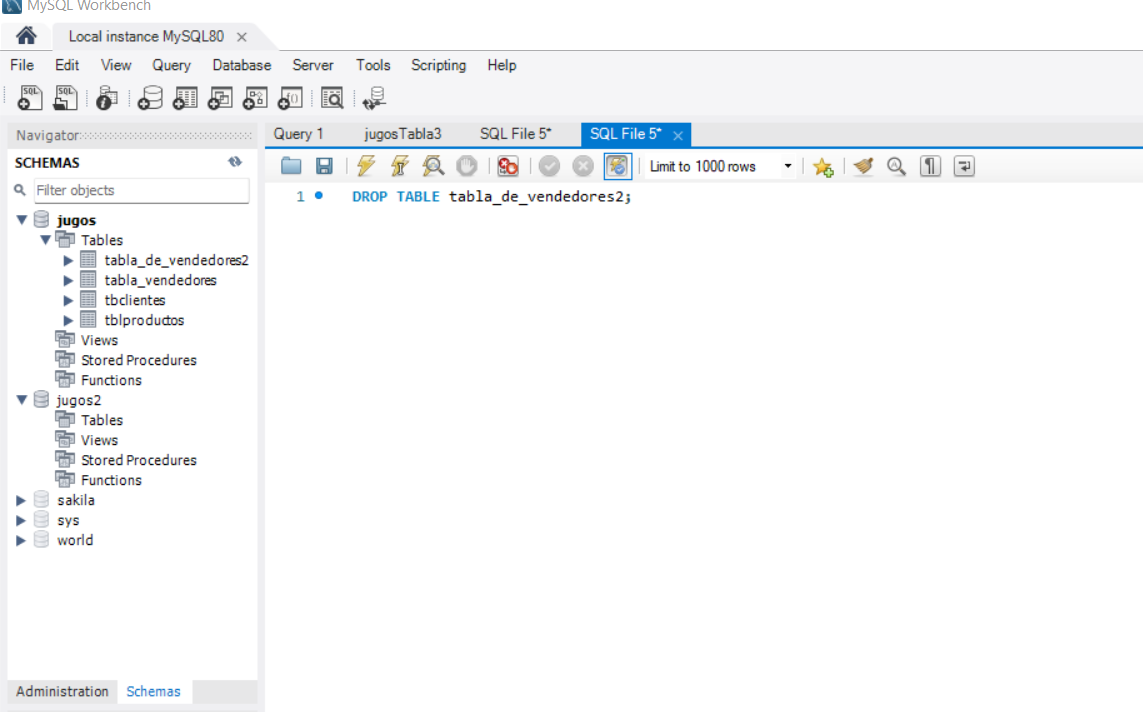Image resolution: width=1143 pixels, height=712 pixels.
Task: Open the Scripting menu
Action: point(438,65)
